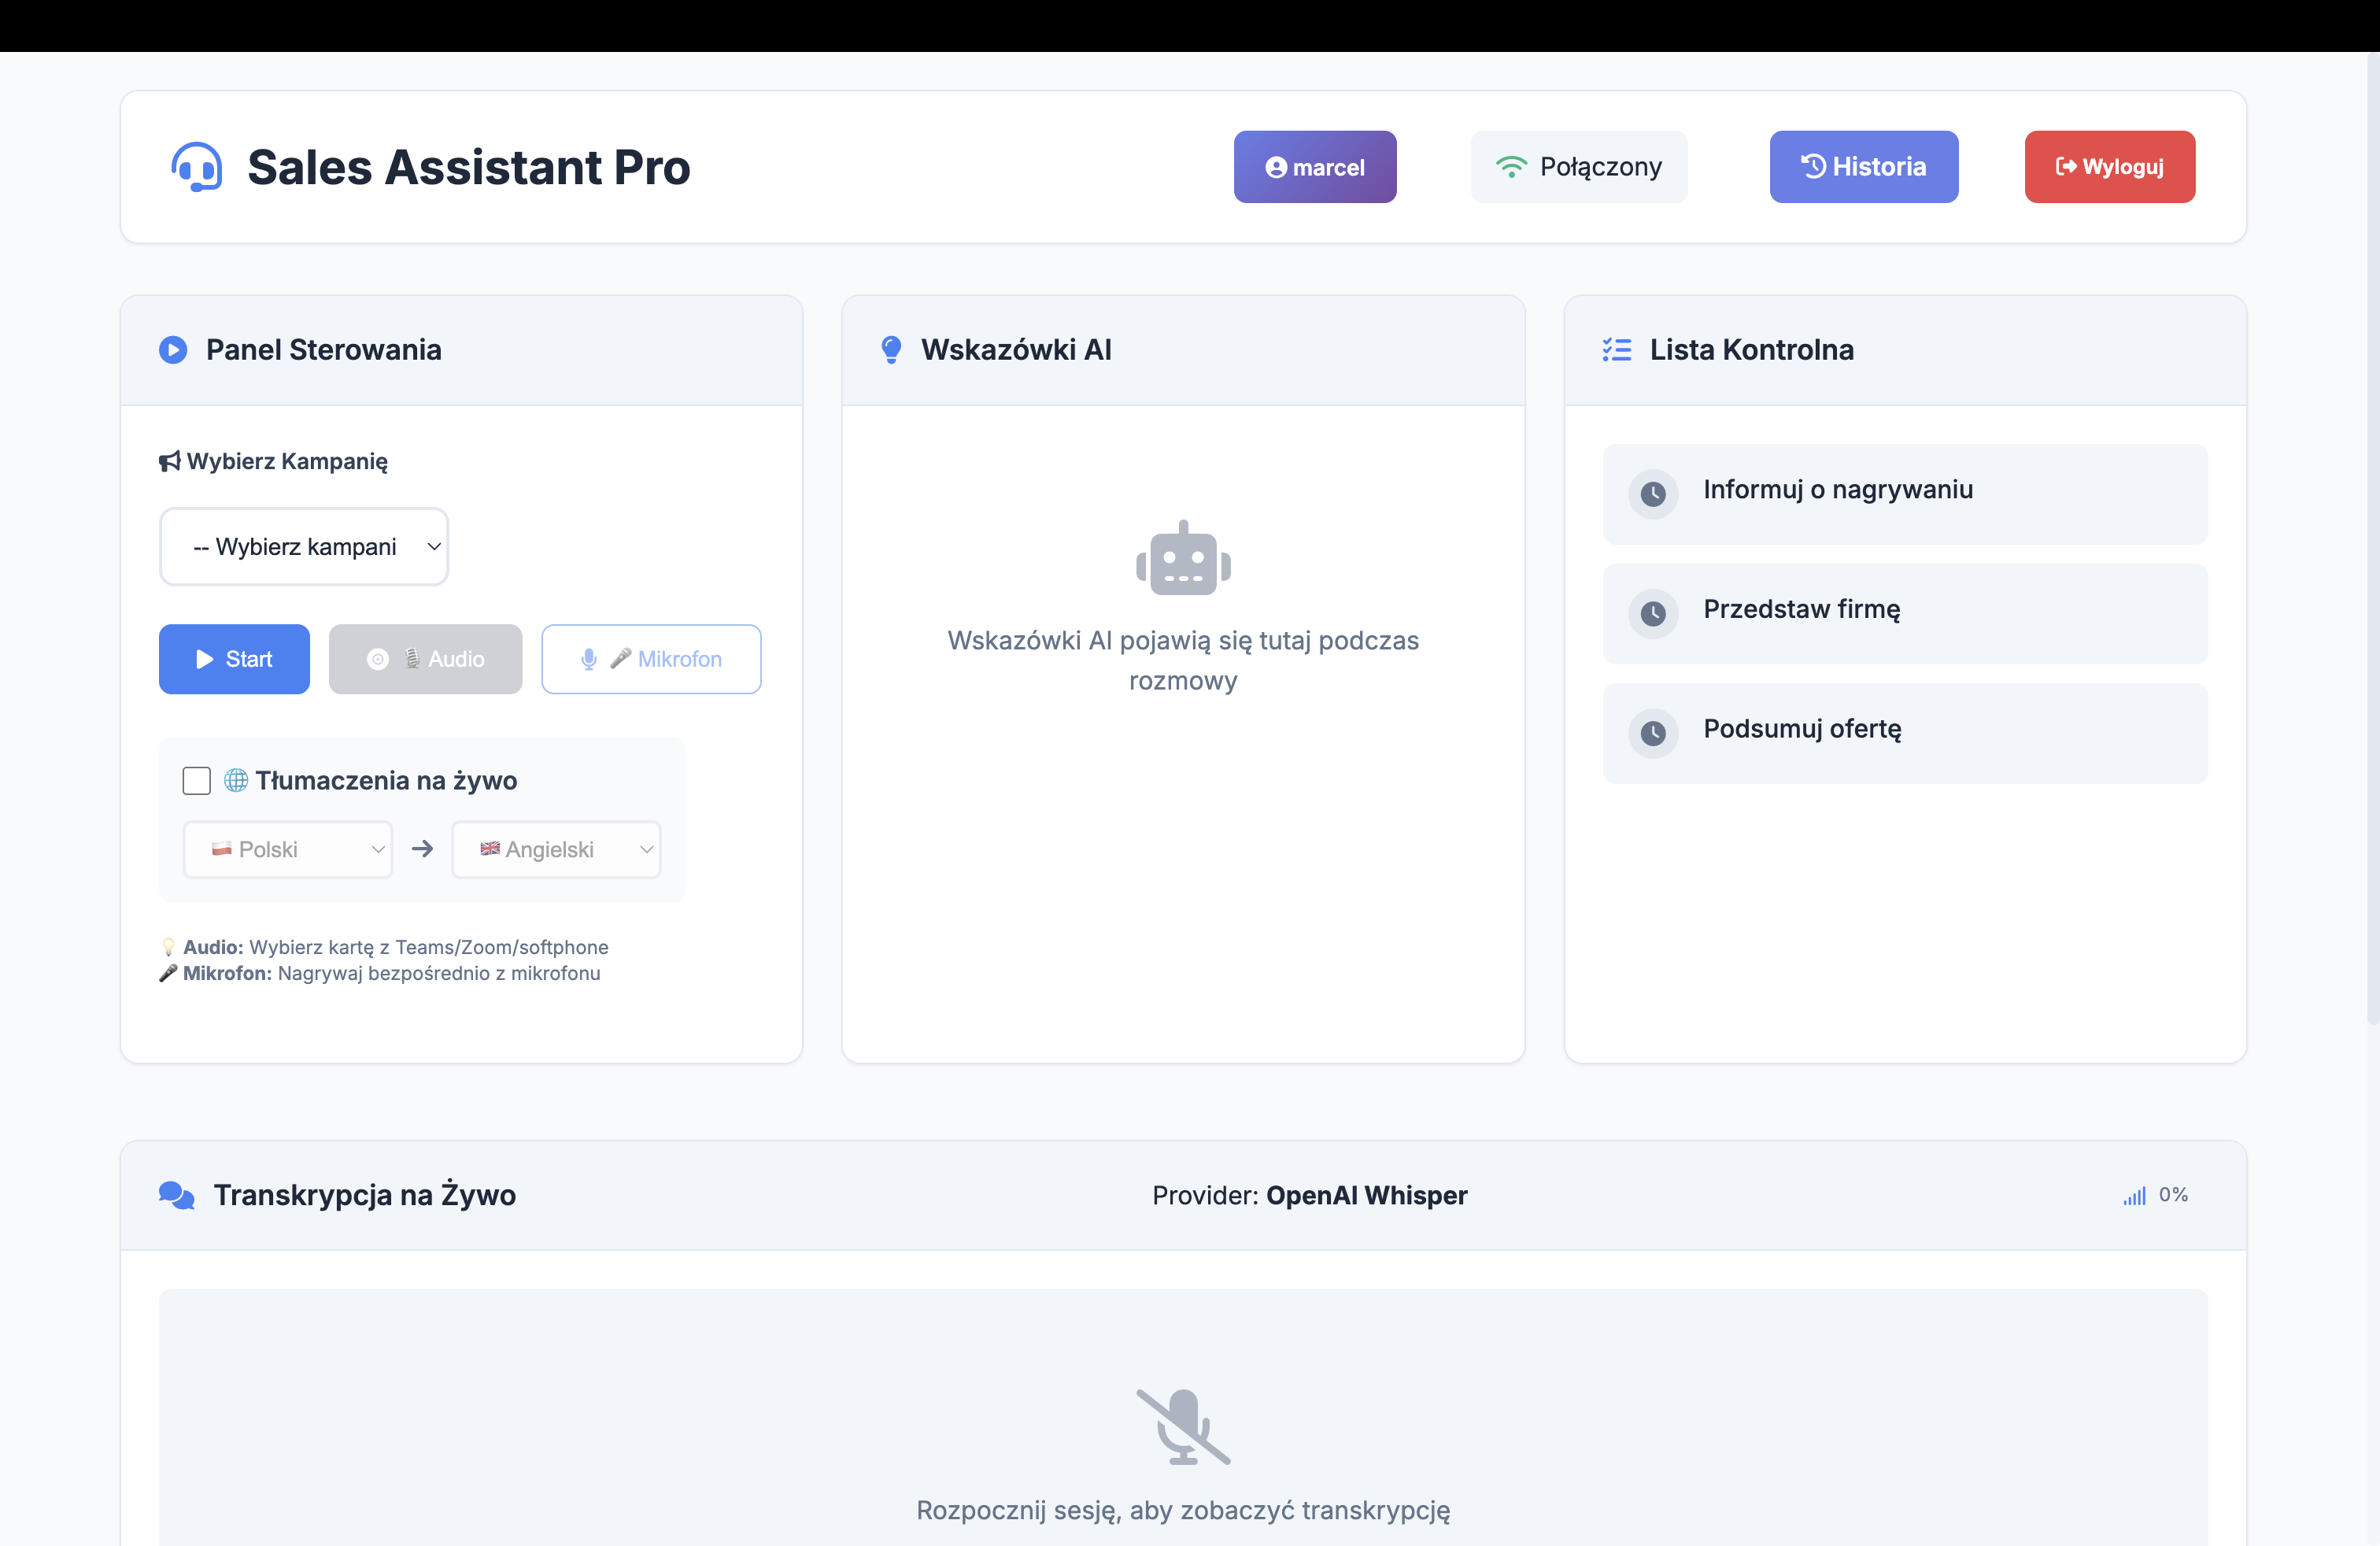Click the muted microphone icon in transcription
The height and width of the screenshot is (1546, 2380).
pos(1183,1427)
